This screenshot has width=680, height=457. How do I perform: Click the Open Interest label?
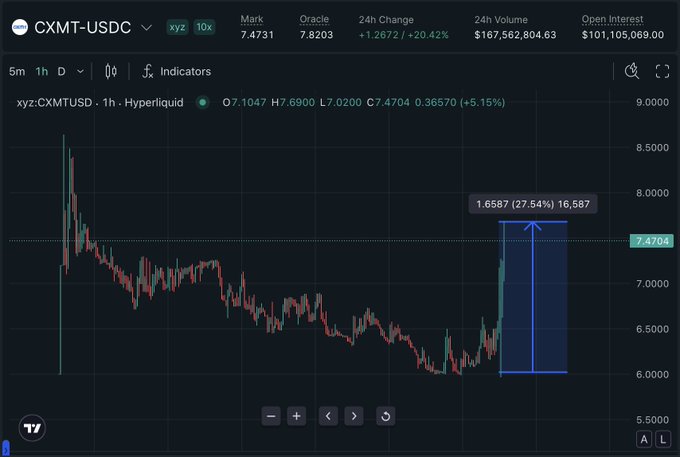point(612,19)
